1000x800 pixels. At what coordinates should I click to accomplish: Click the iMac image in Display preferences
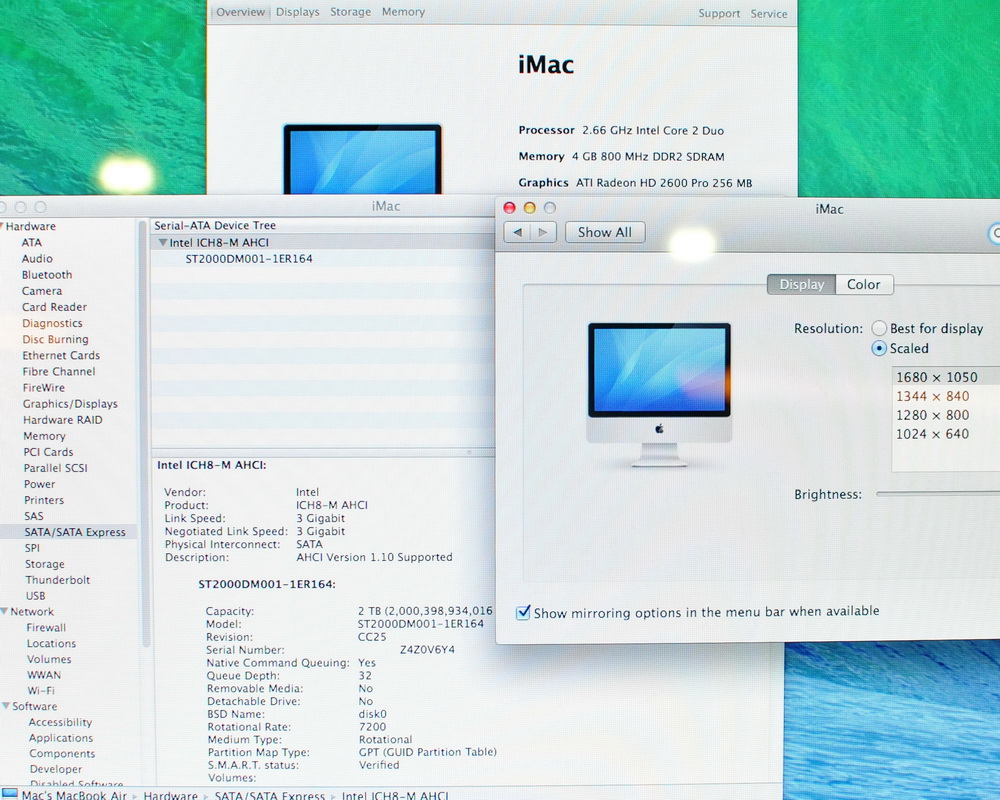(x=659, y=395)
